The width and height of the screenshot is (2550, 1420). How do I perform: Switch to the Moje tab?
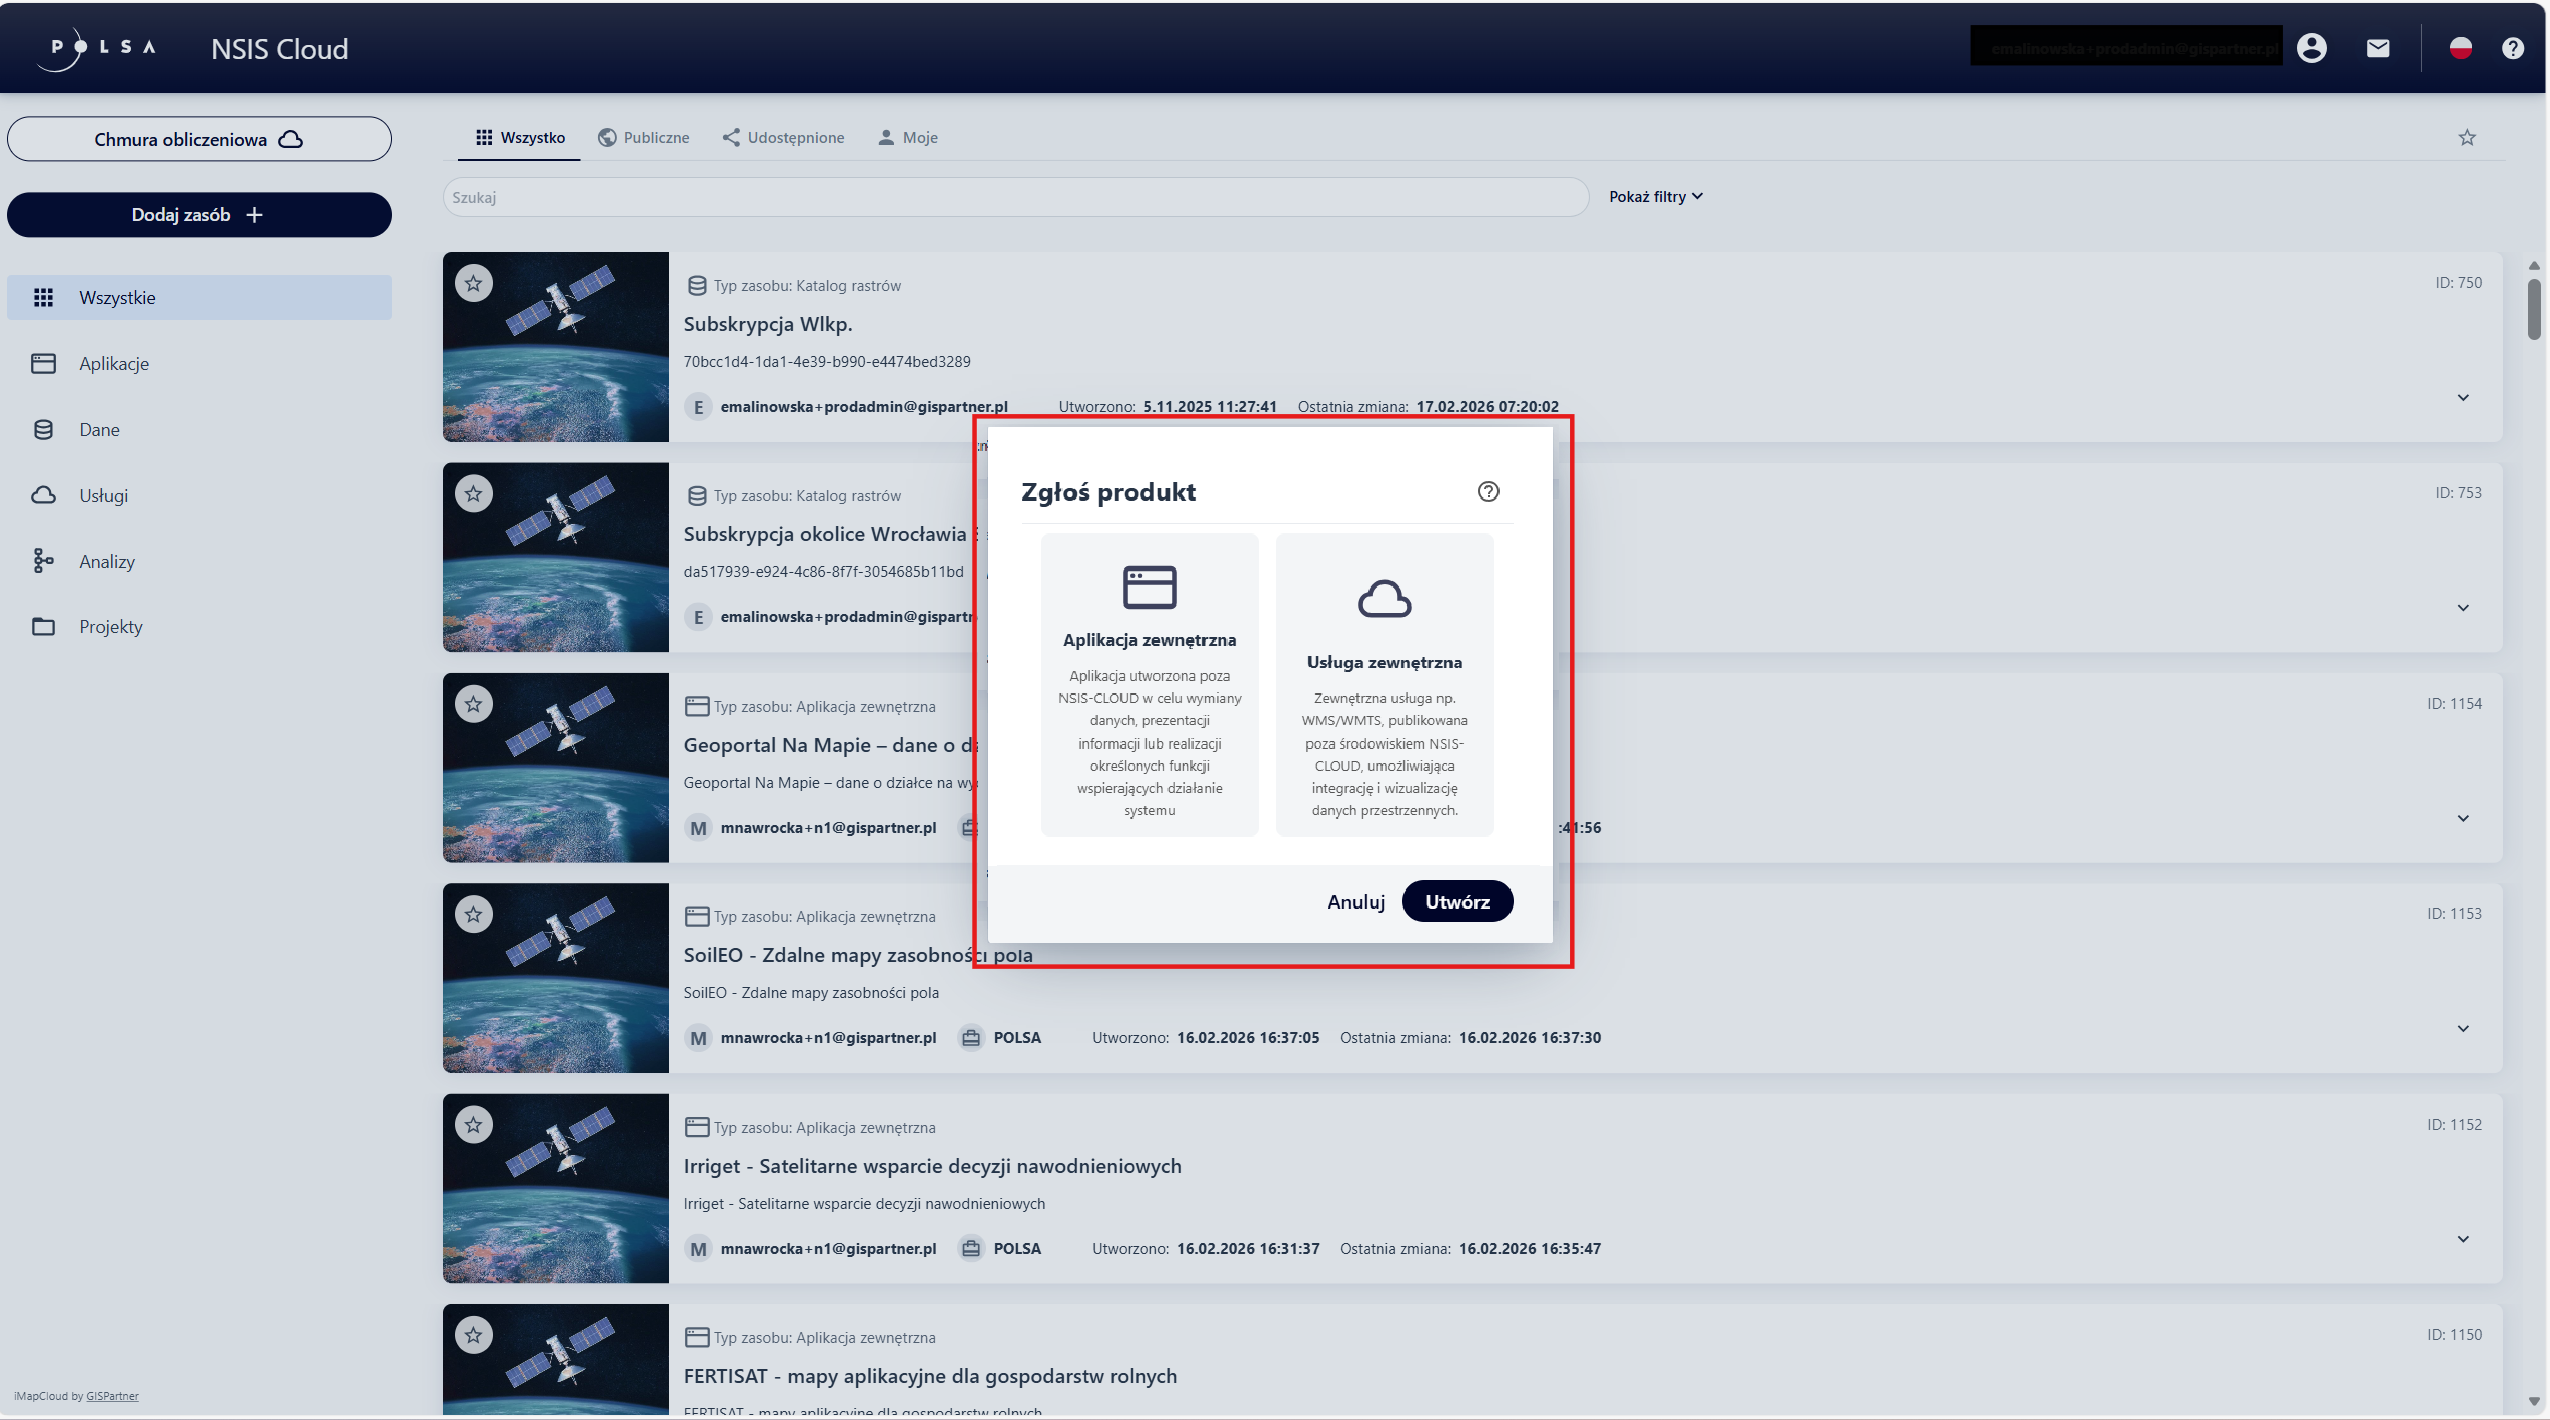pos(908,138)
